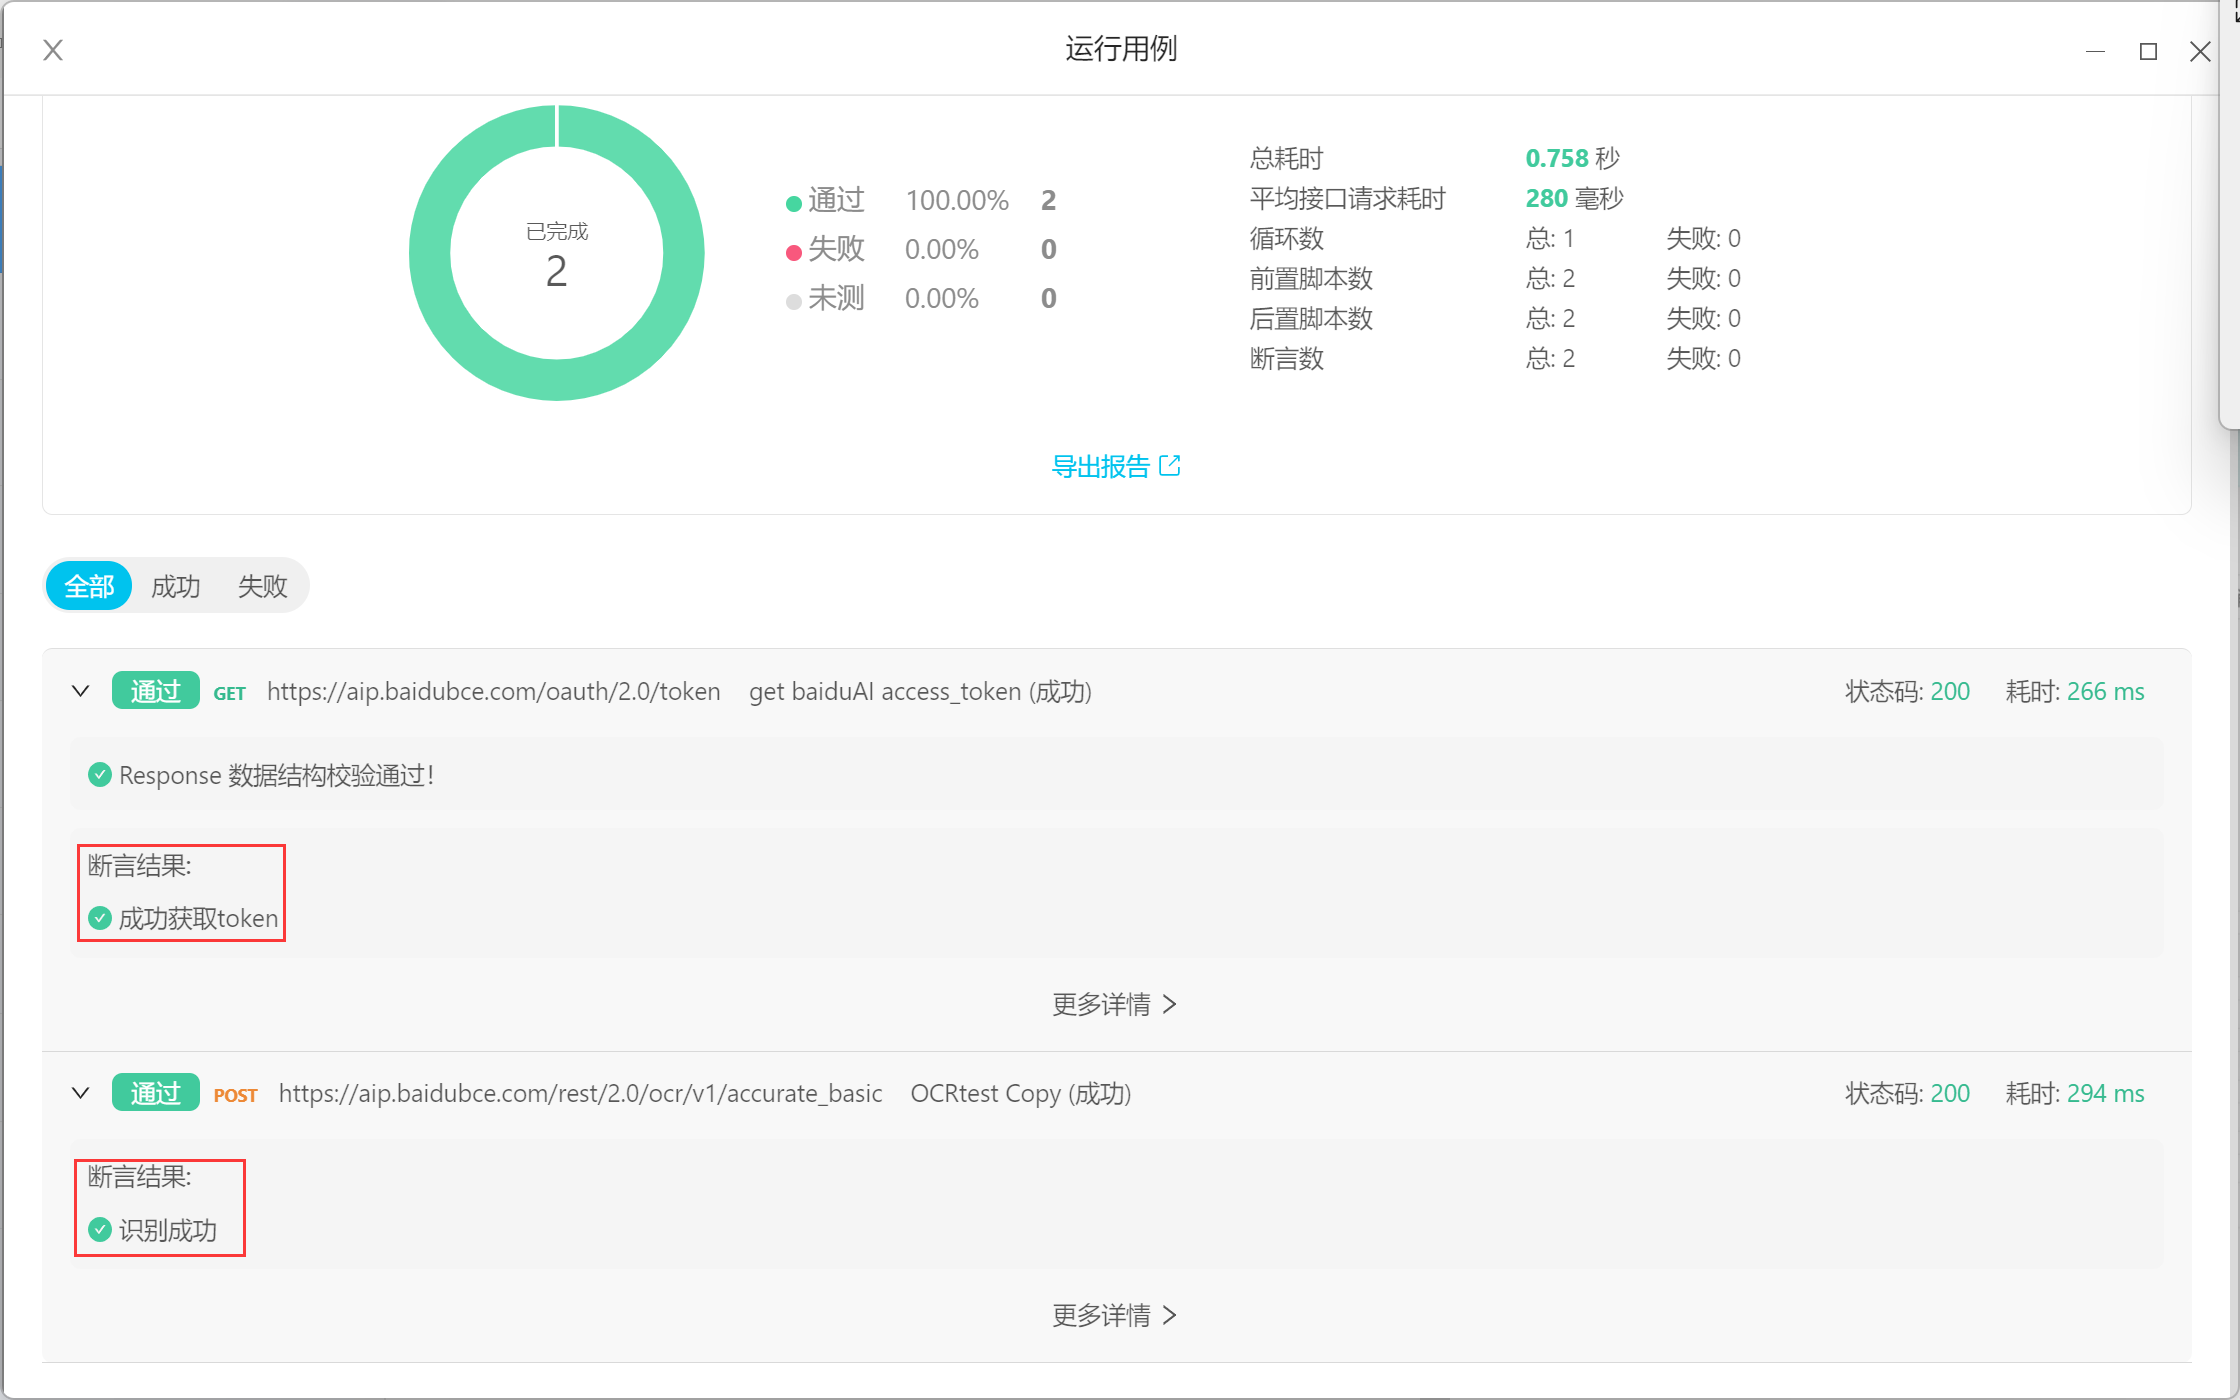2240x1400 pixels.
Task: Click 耗时 266 ms on GET row
Action: click(2074, 692)
